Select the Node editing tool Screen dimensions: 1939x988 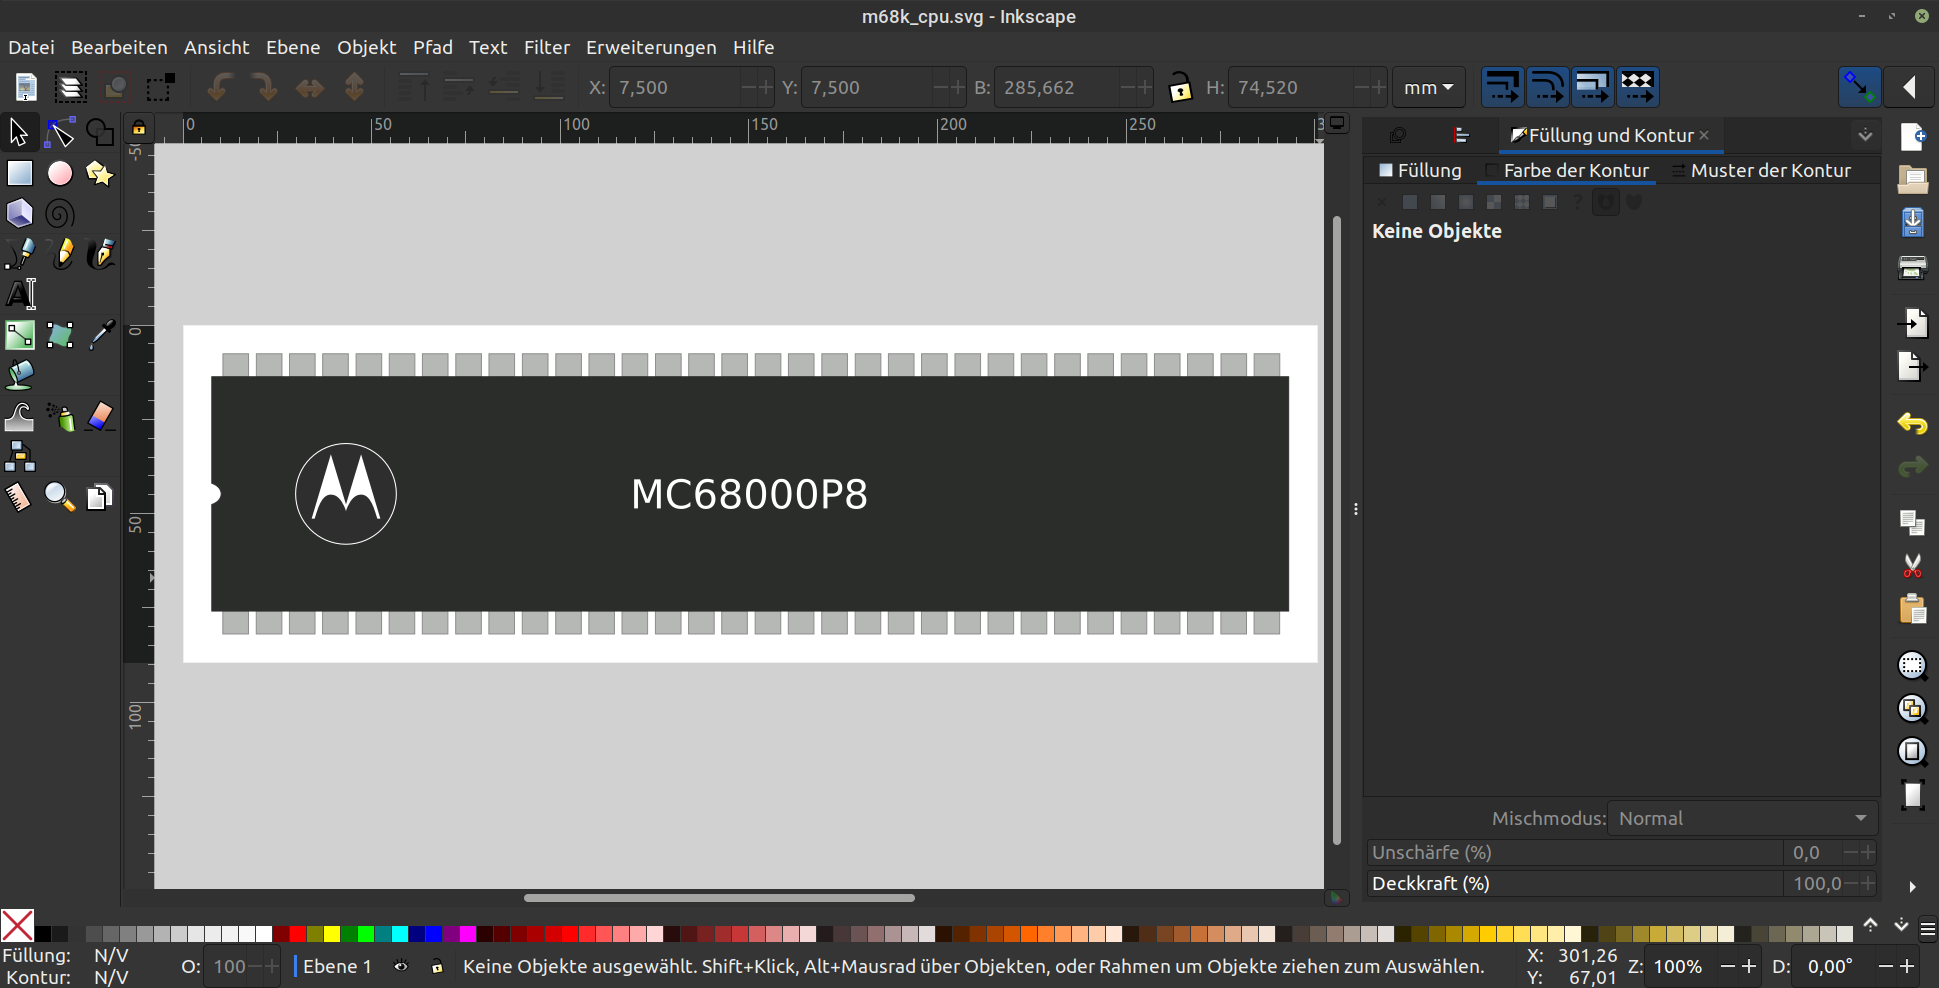pyautogui.click(x=60, y=132)
